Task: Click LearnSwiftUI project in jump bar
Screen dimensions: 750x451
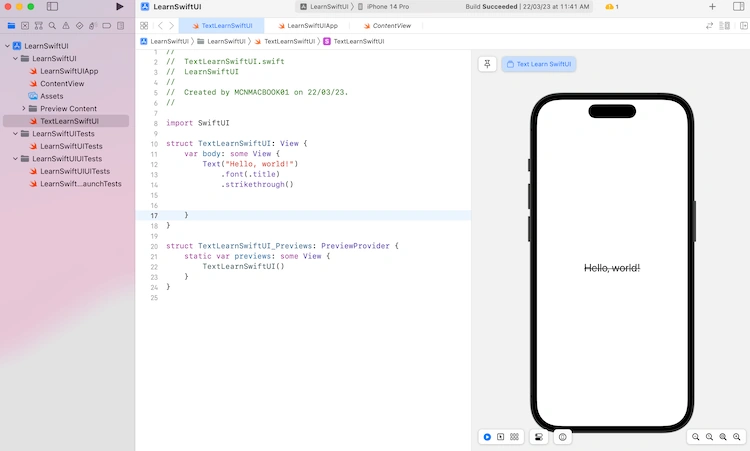Action: coord(165,41)
